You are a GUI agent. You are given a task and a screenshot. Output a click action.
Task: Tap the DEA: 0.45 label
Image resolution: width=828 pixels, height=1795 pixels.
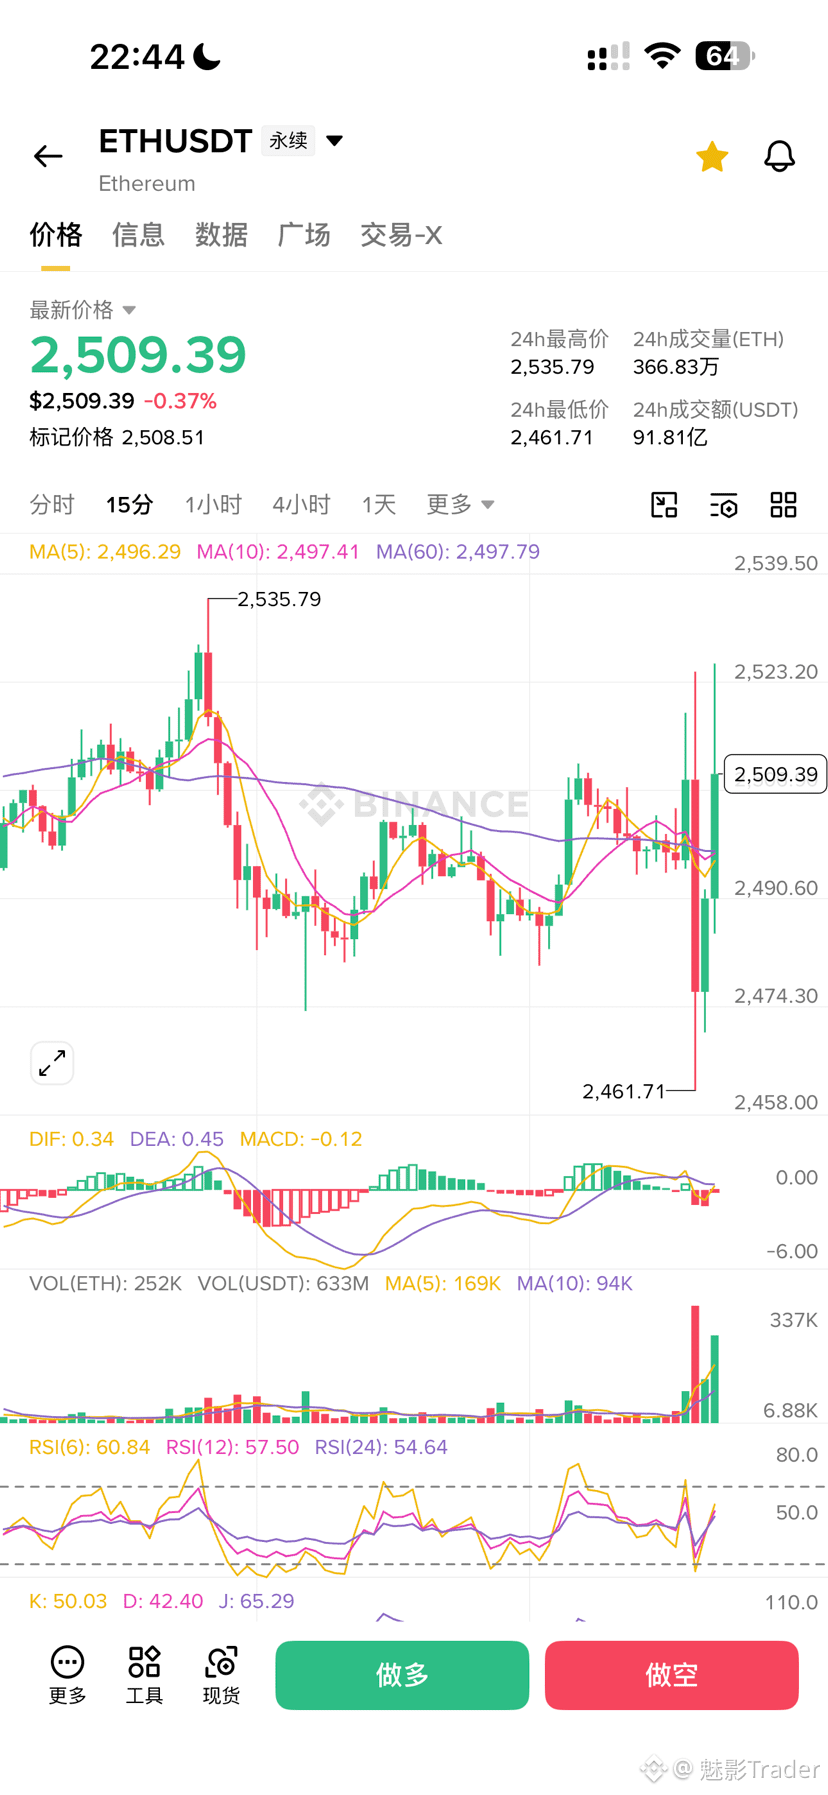177,1139
